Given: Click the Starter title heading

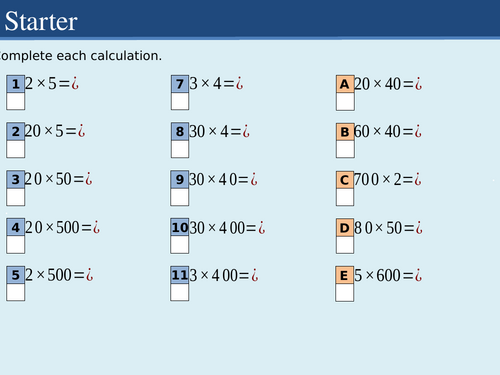Looking at the screenshot, I should tap(41, 21).
